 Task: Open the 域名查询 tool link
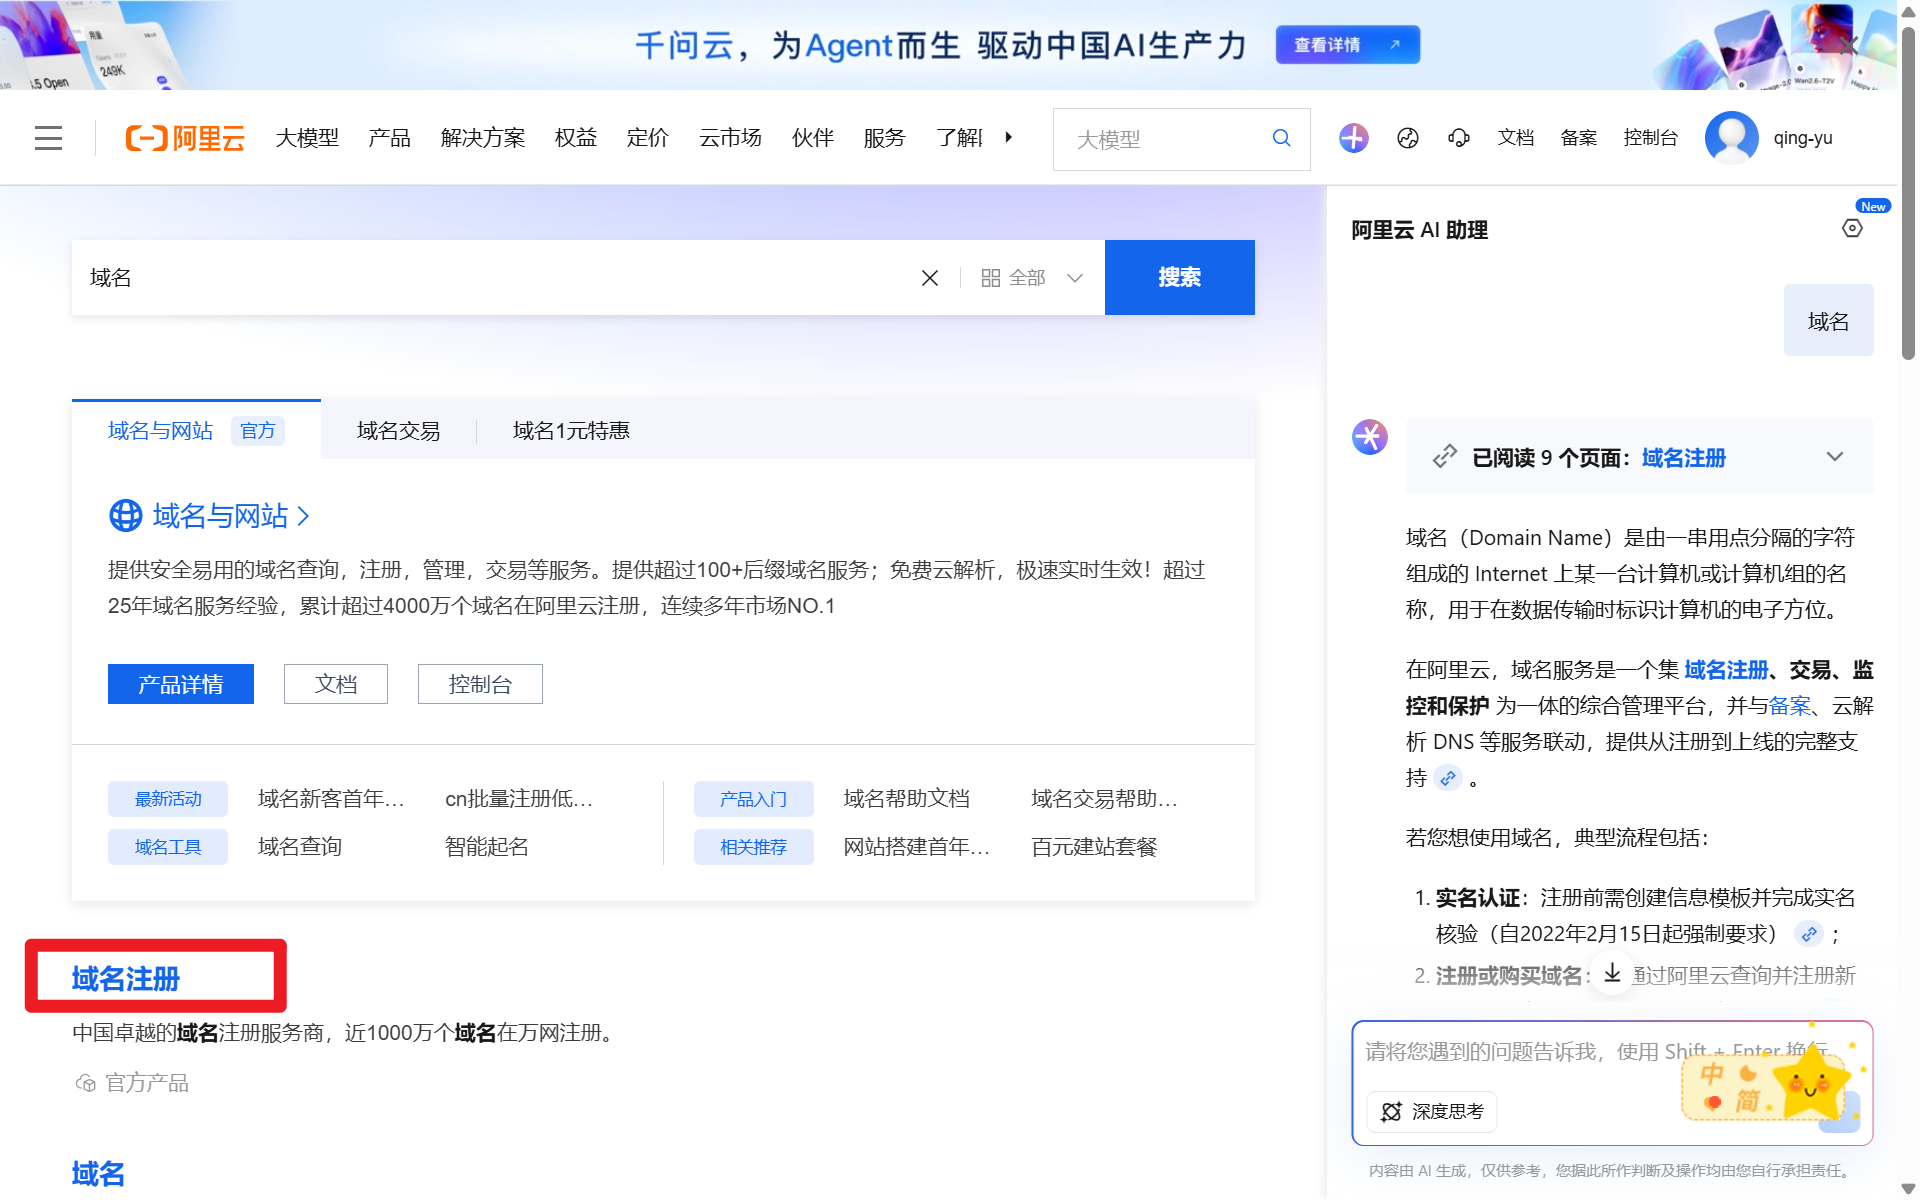click(300, 847)
